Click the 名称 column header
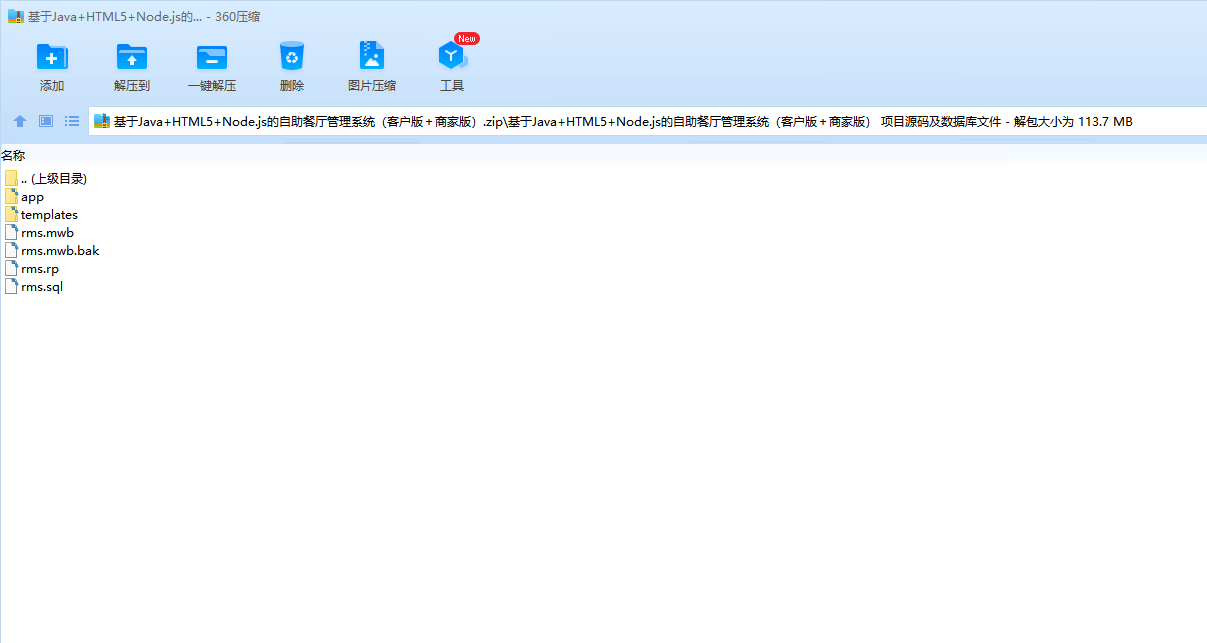 click(x=13, y=155)
